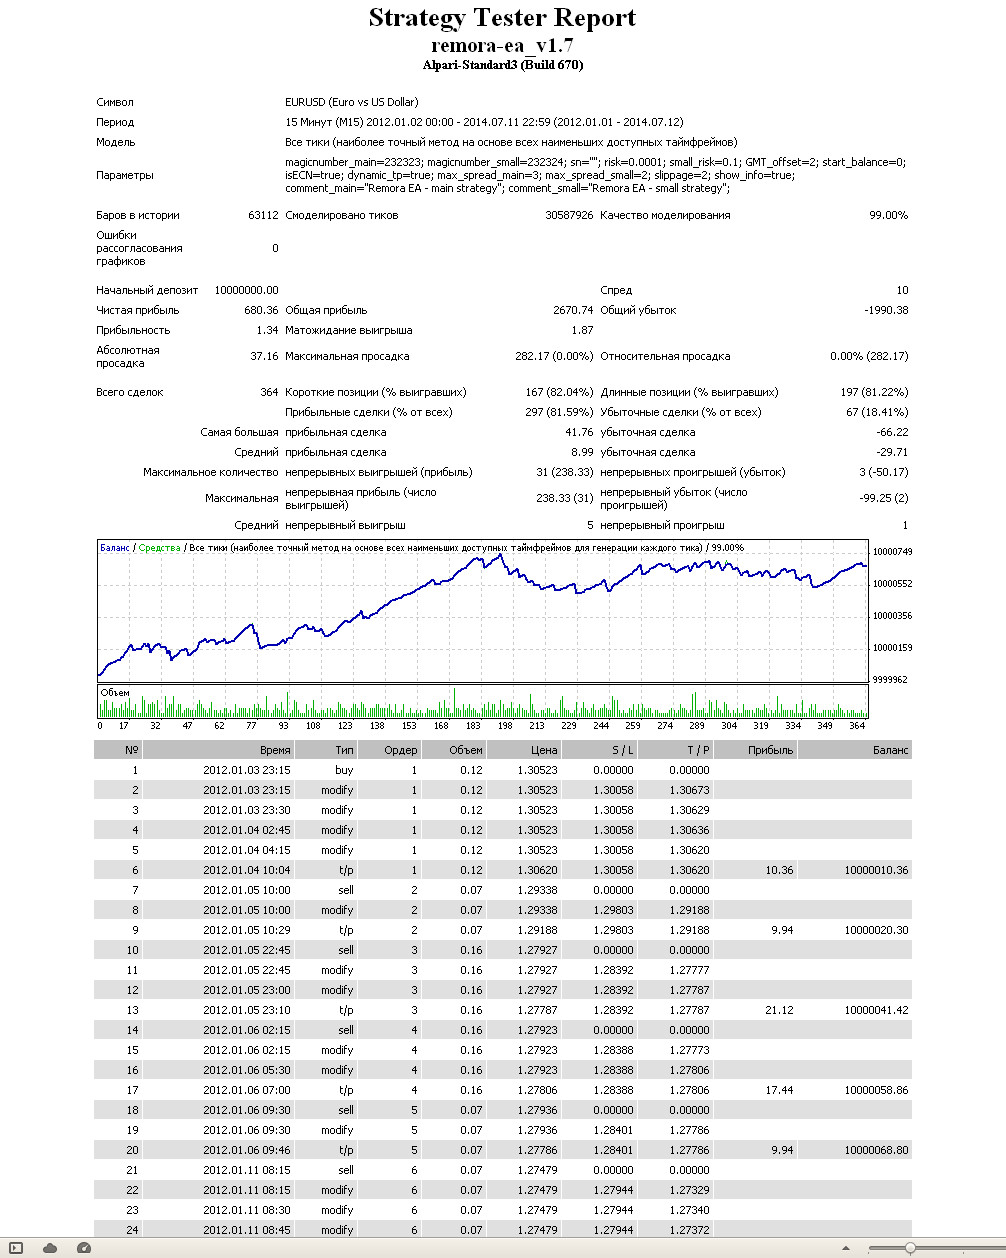Viewport: 1006px width, 1258px height.
Task: Click the 'Символ' label
Action: 115,102
